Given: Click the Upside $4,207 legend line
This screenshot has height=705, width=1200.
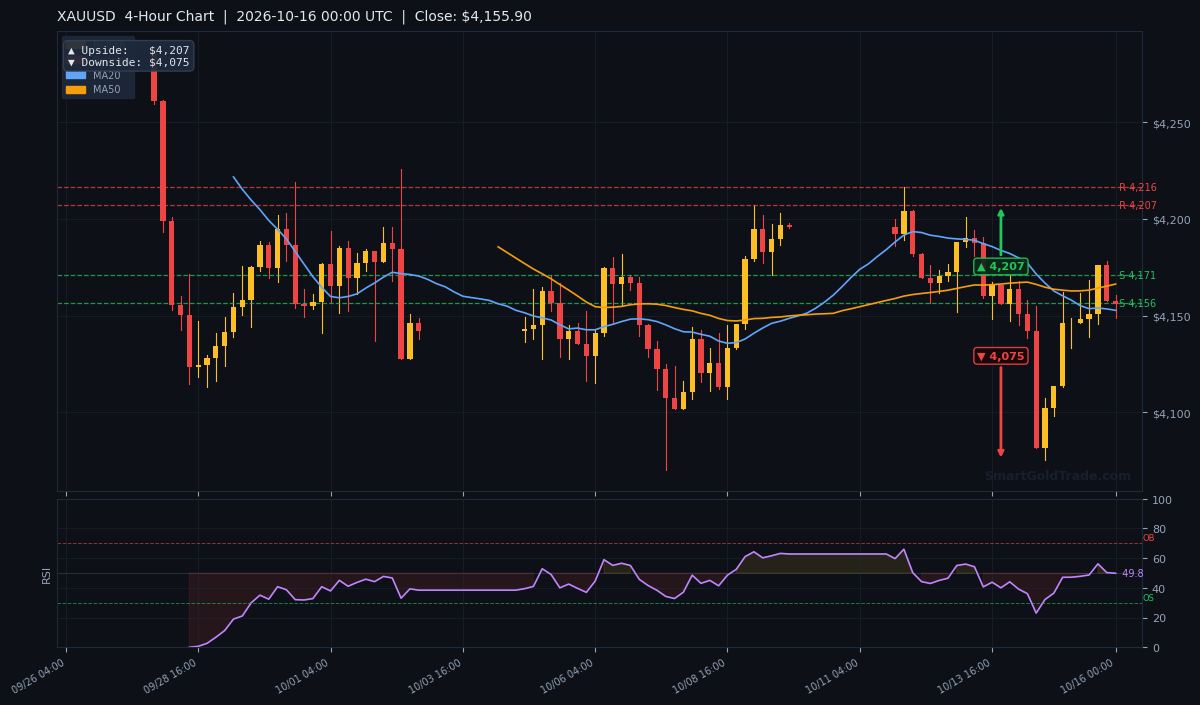Looking at the screenshot, I should [128, 50].
